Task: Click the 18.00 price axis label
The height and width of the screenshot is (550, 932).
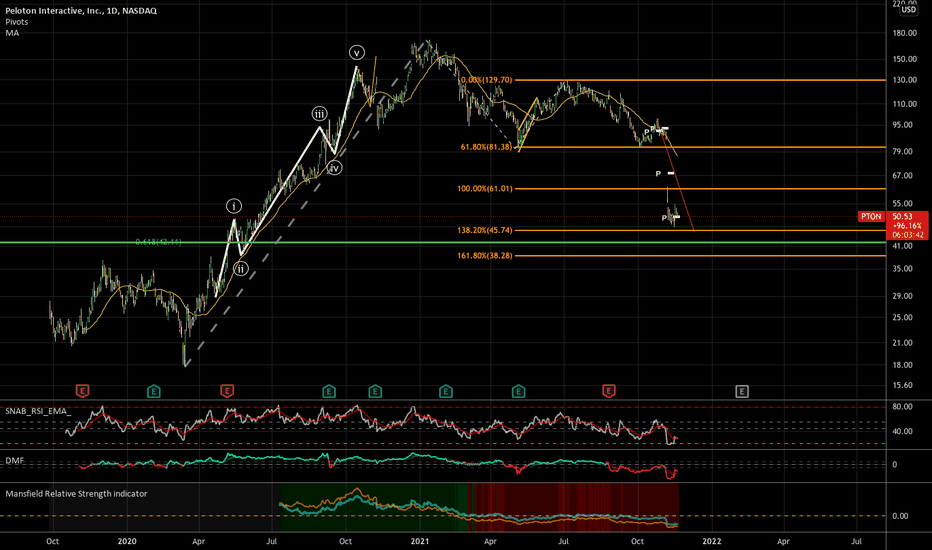Action: click(x=902, y=365)
